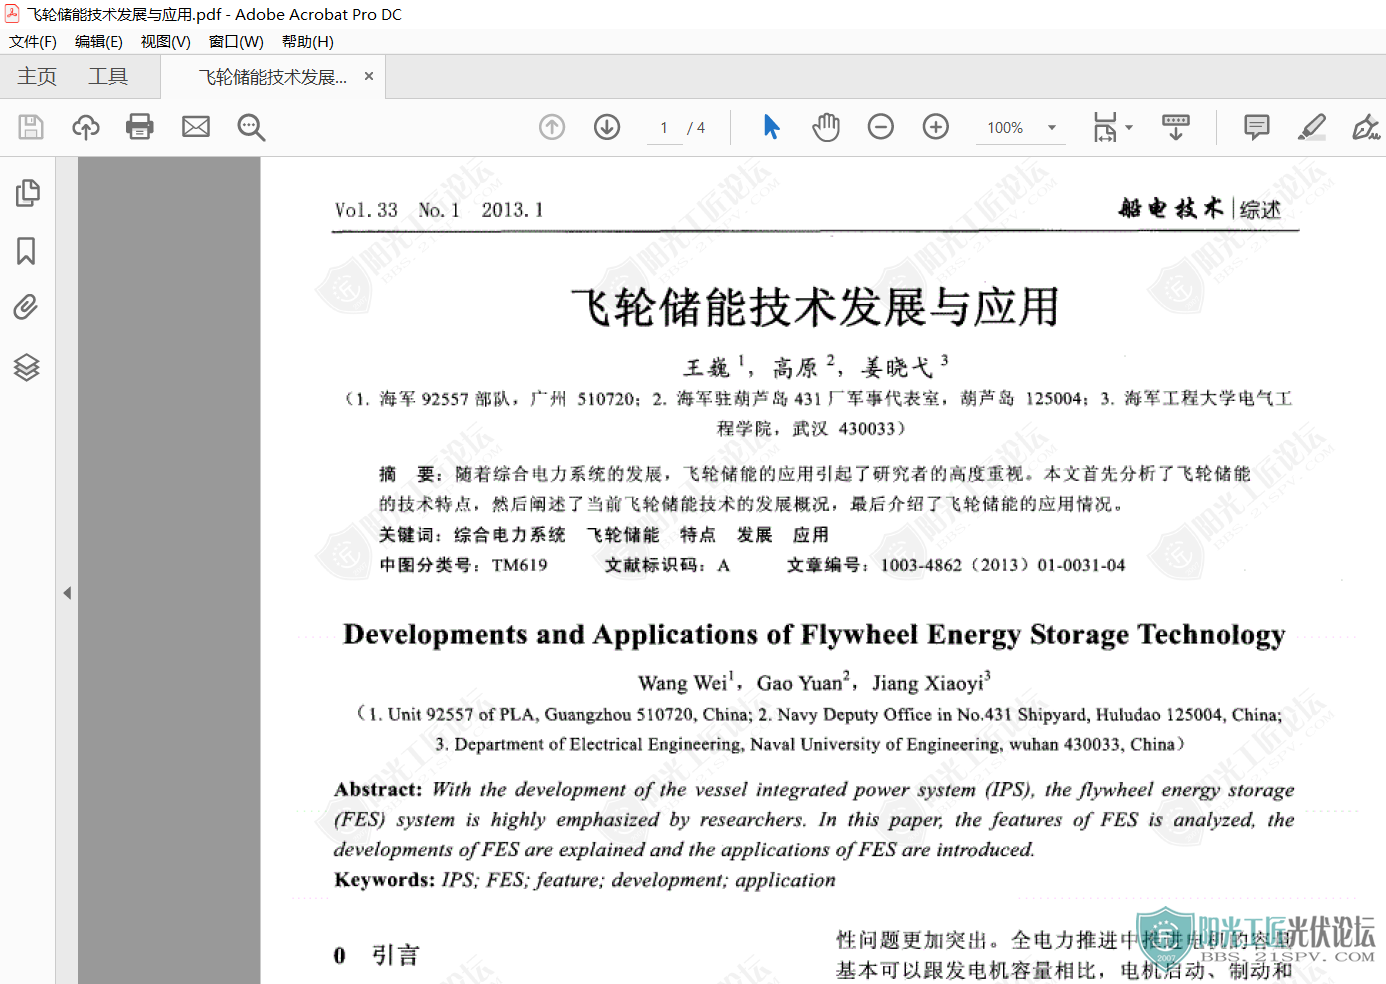This screenshot has width=1386, height=984.
Task: Click the classification code 'TM619'
Action: coord(520,565)
